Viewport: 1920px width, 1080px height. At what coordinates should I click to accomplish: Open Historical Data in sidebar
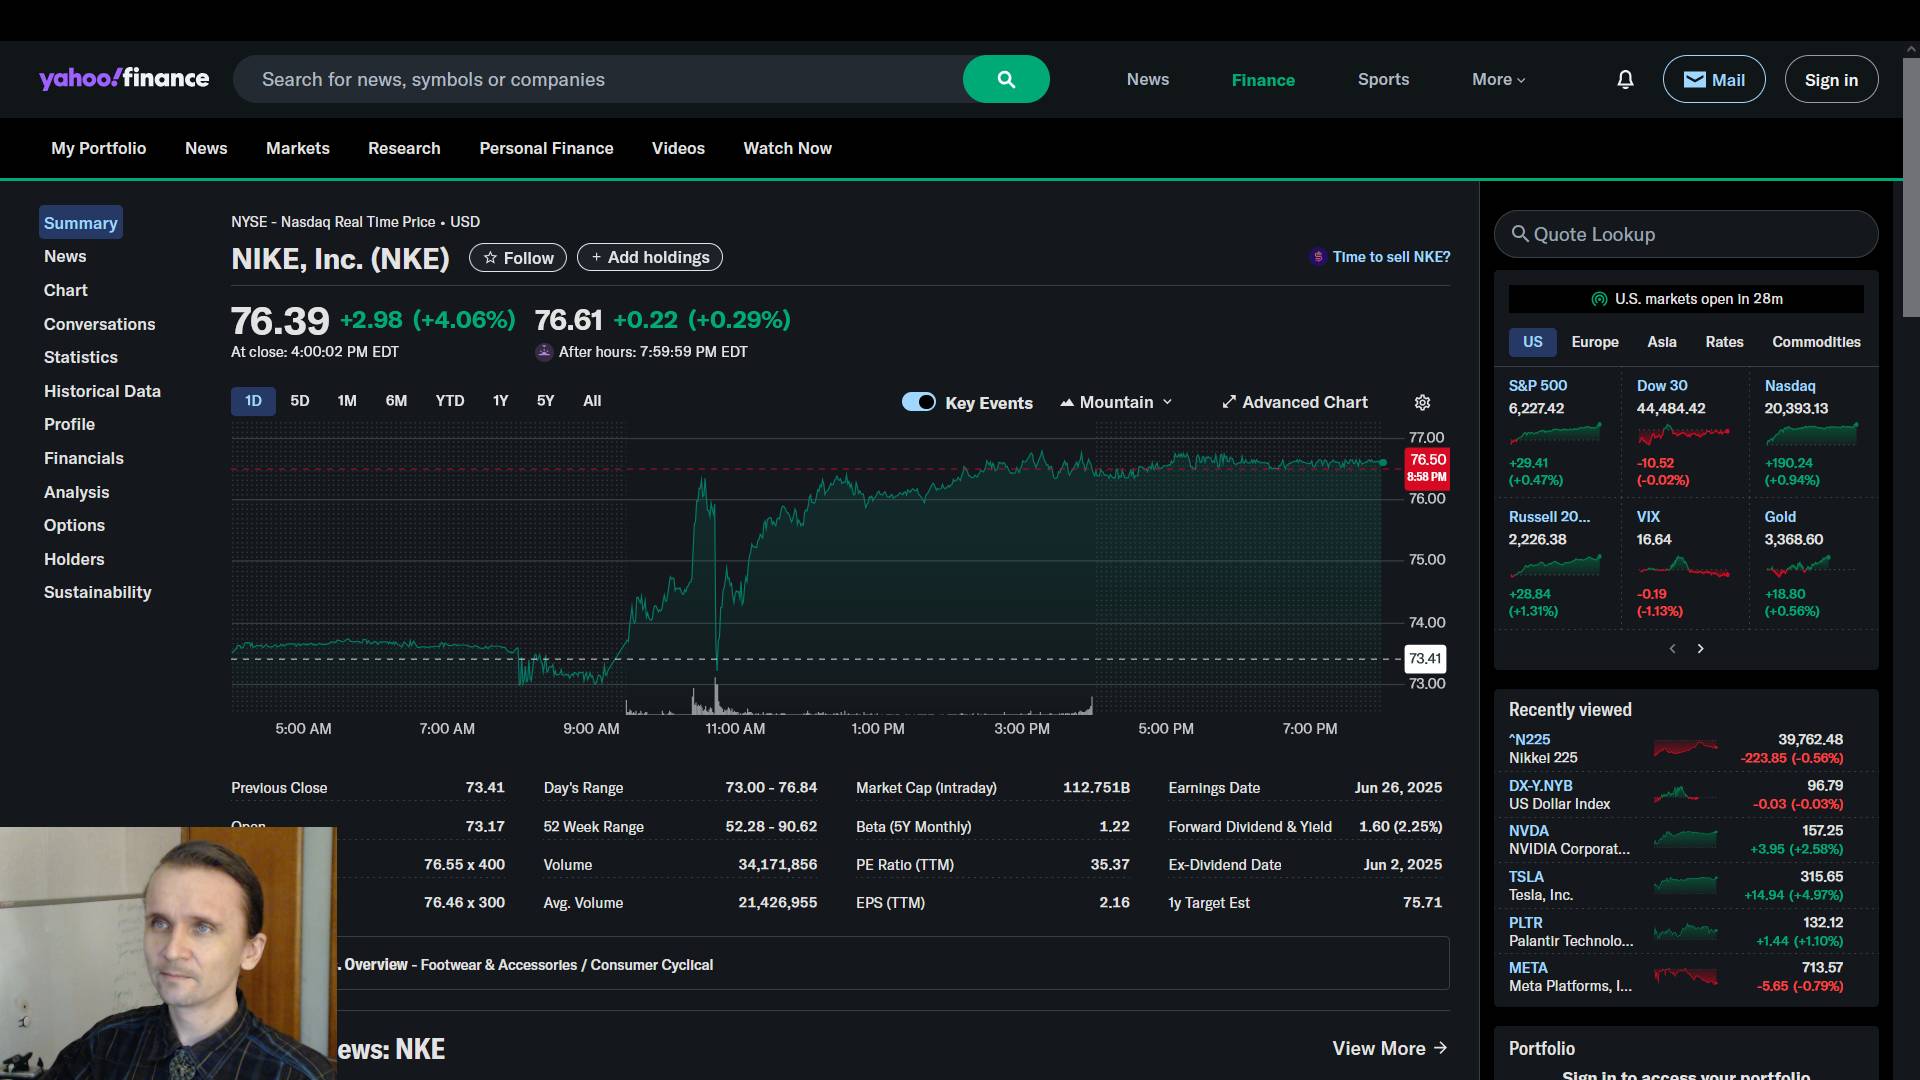pyautogui.click(x=102, y=391)
